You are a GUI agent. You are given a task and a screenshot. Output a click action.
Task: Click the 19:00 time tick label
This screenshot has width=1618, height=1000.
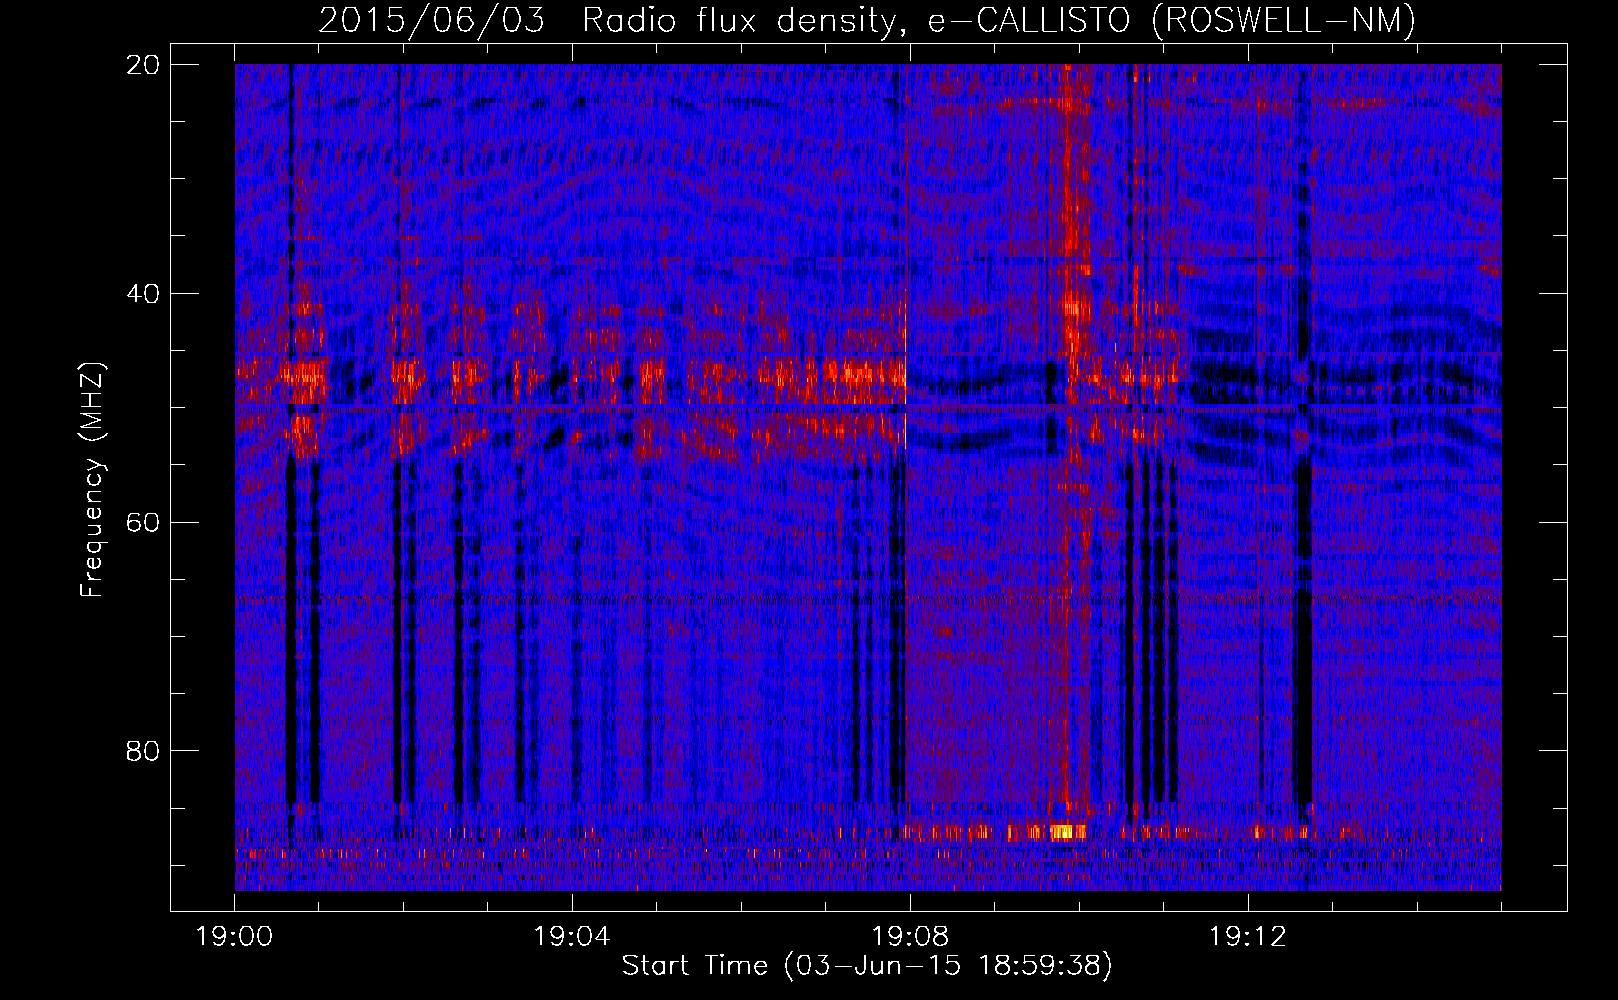(x=234, y=937)
